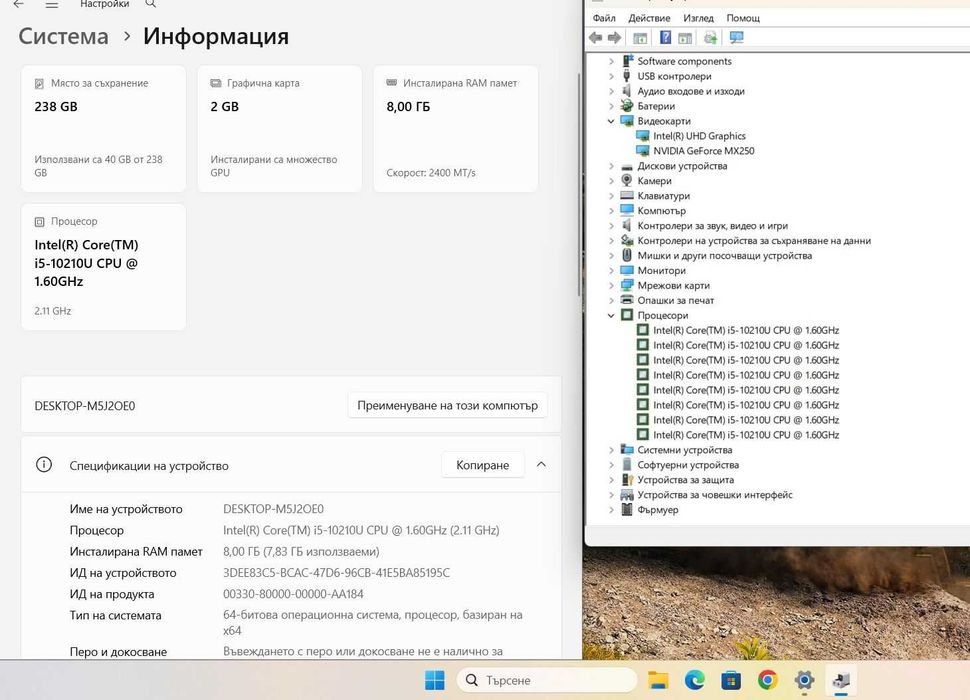Click the info icon beside Спецификации на устройство
Image resolution: width=970 pixels, height=700 pixels.
click(44, 464)
